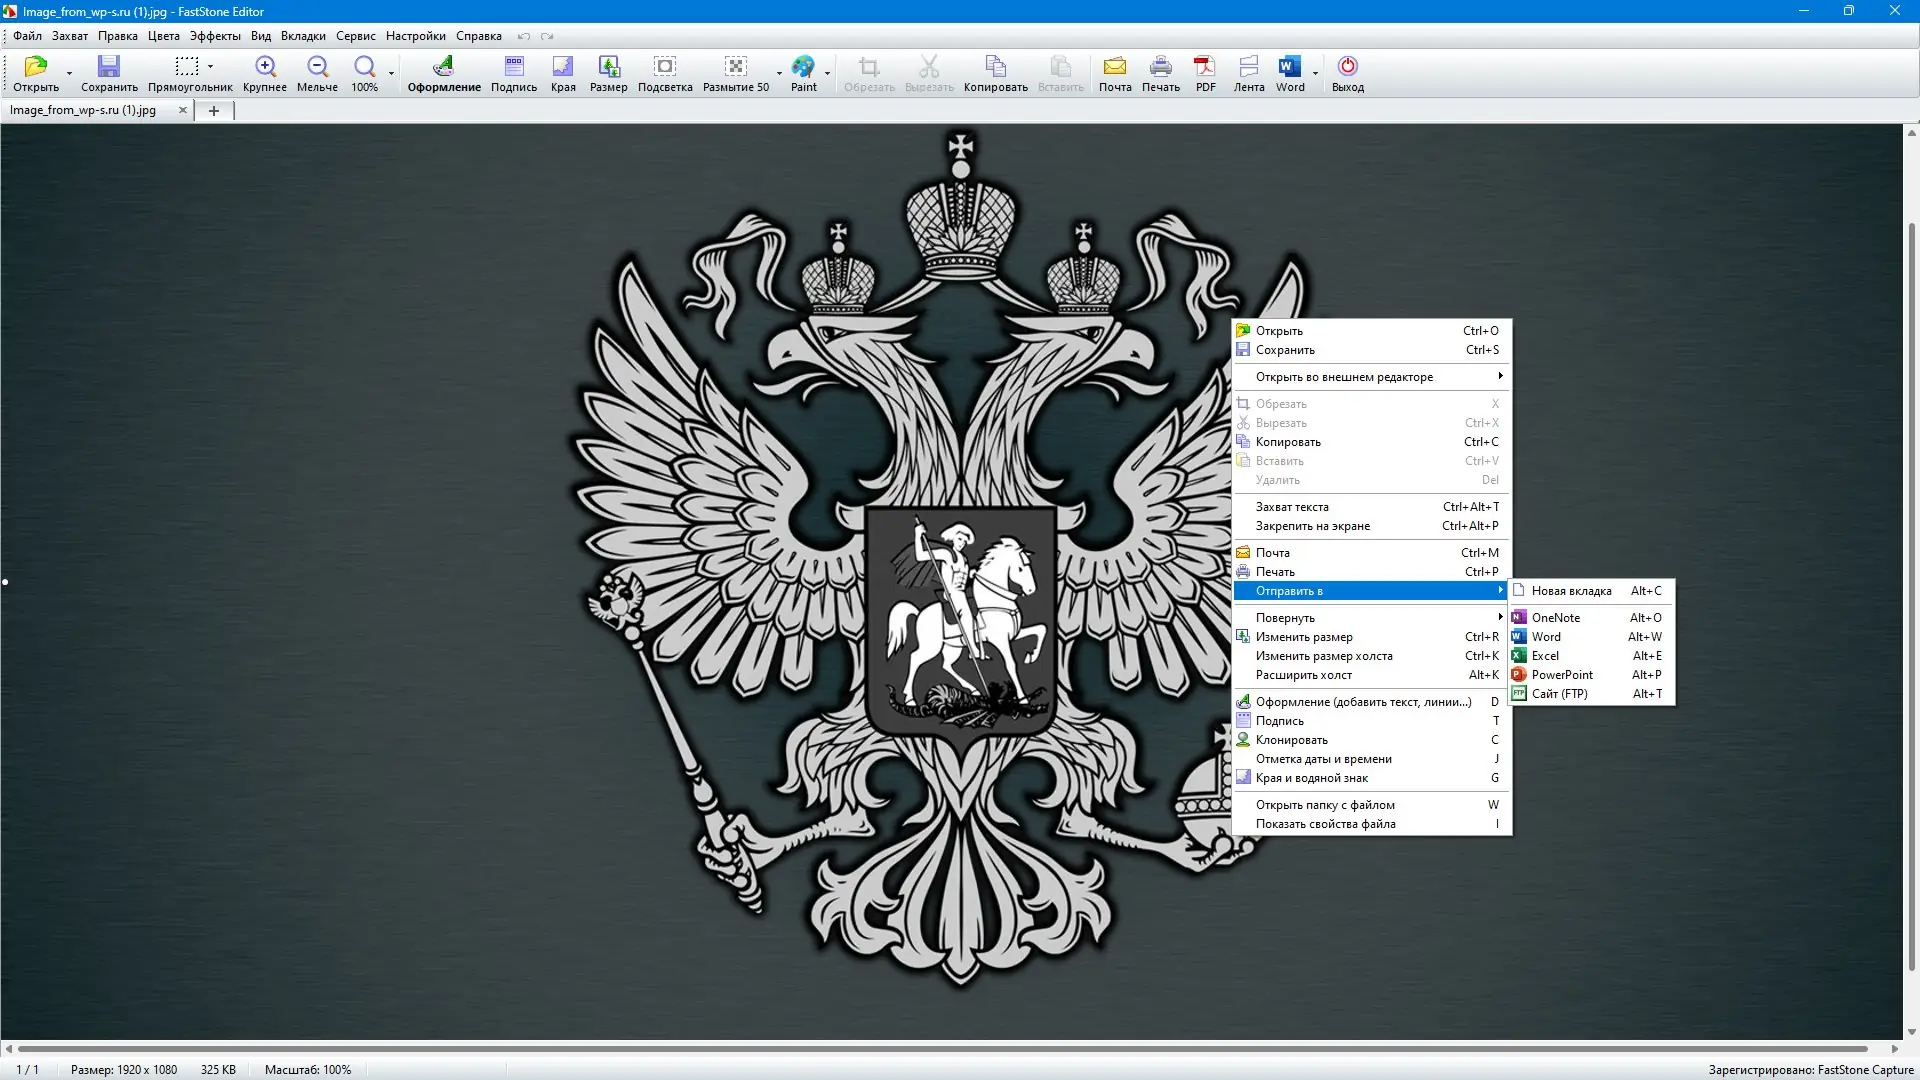The height and width of the screenshot is (1080, 1920).
Task: Export the image to PDF
Action: [x=1204, y=70]
